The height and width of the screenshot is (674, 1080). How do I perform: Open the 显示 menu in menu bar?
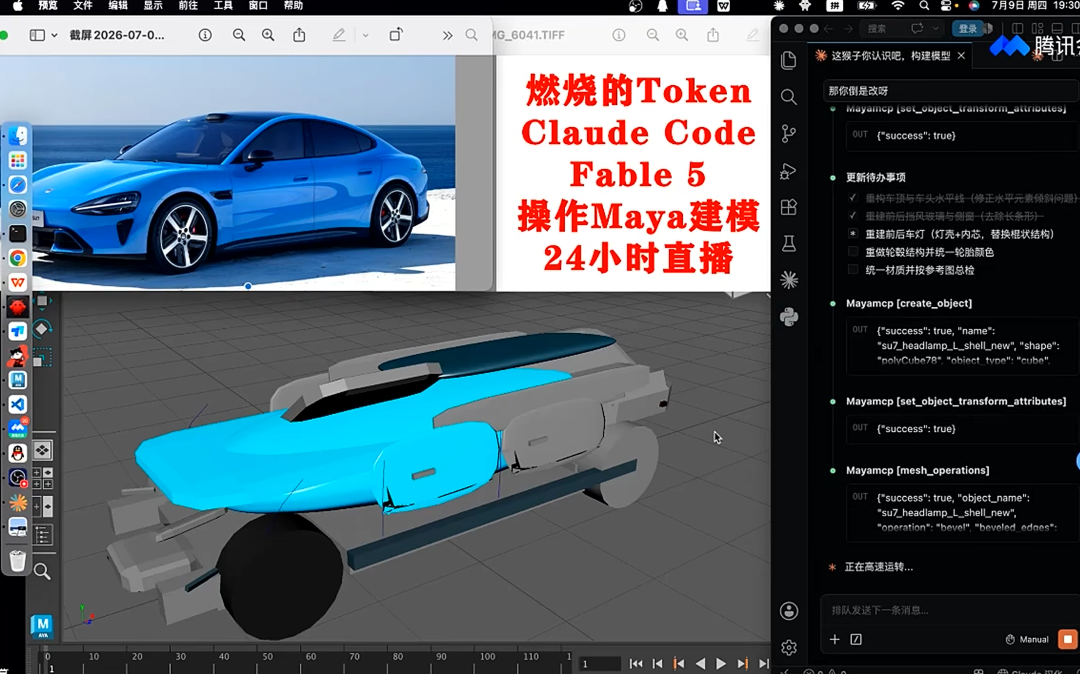tap(153, 6)
